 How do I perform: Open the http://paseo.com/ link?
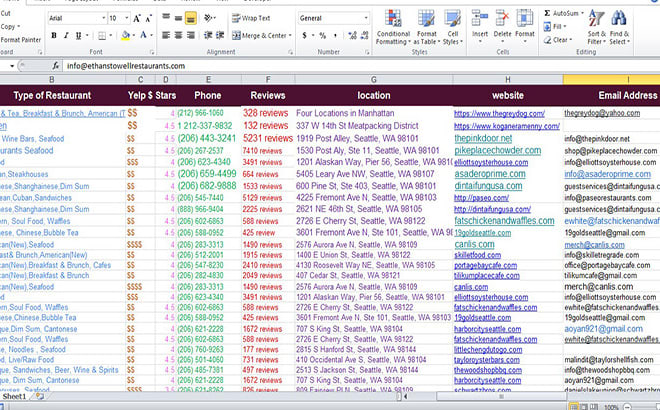click(x=481, y=197)
